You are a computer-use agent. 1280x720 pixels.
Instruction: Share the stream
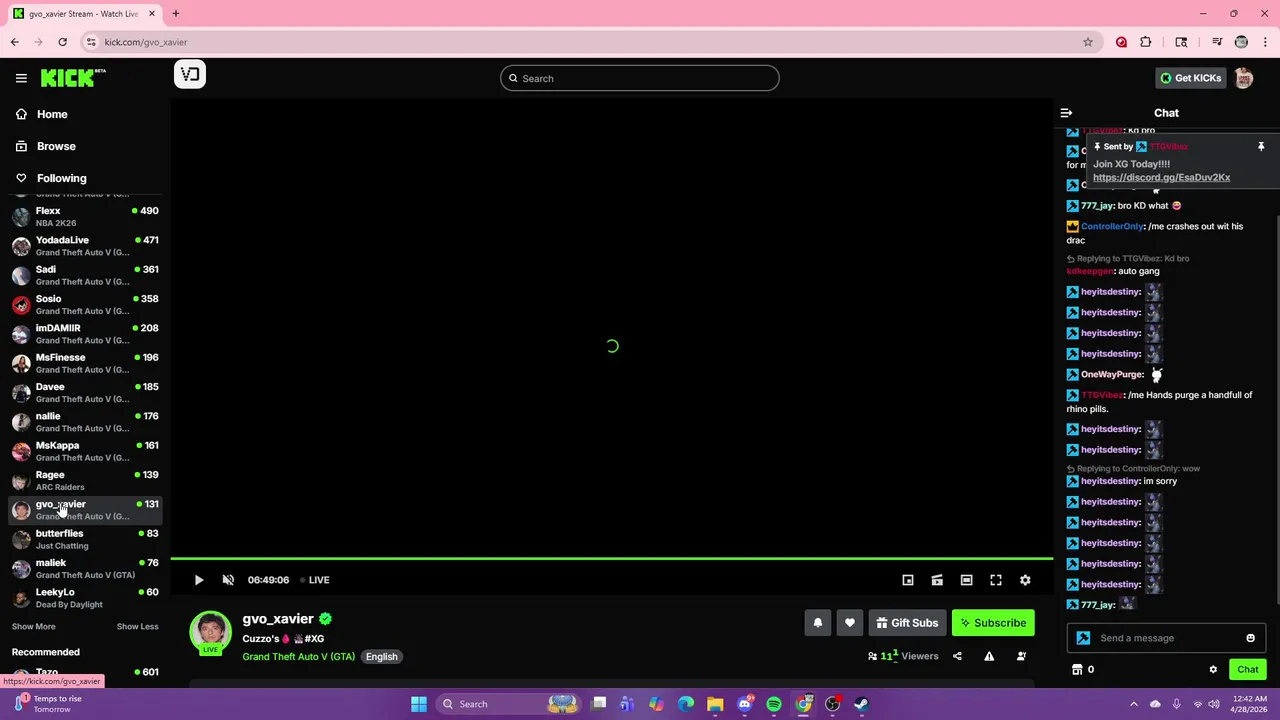click(957, 656)
